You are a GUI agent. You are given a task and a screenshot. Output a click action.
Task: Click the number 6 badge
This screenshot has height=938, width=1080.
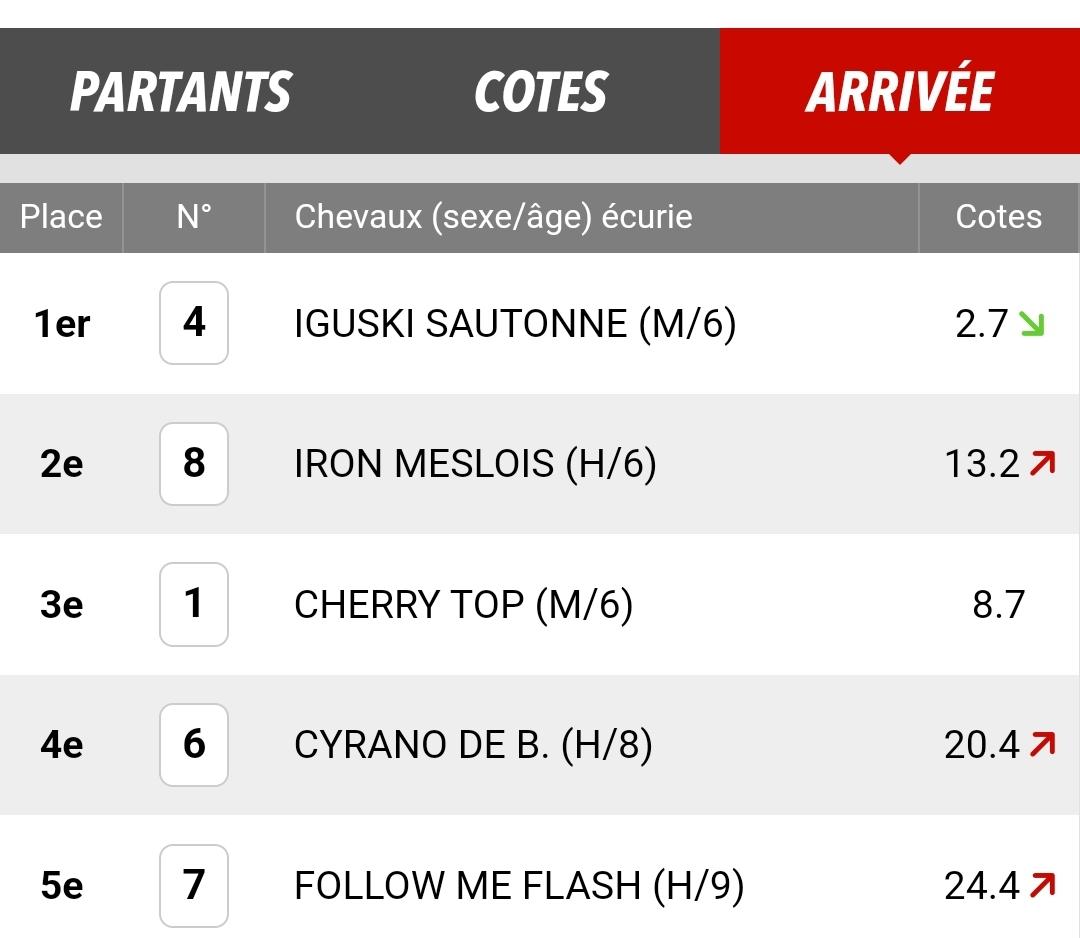point(194,744)
